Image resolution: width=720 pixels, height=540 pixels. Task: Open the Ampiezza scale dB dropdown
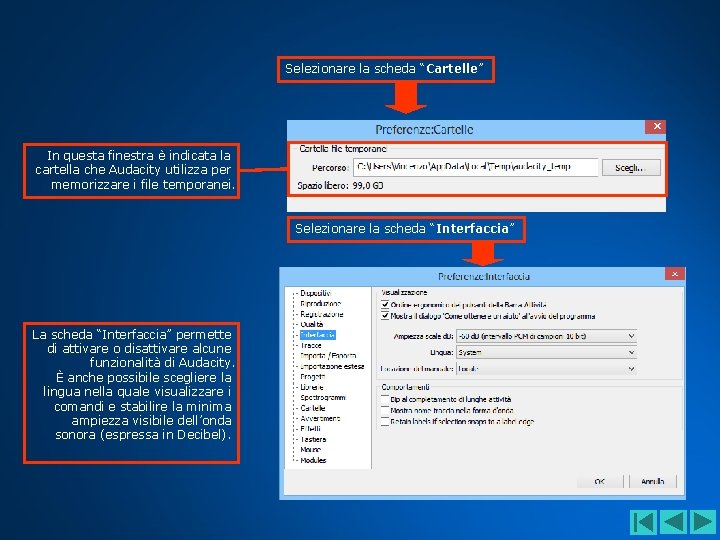(546, 336)
